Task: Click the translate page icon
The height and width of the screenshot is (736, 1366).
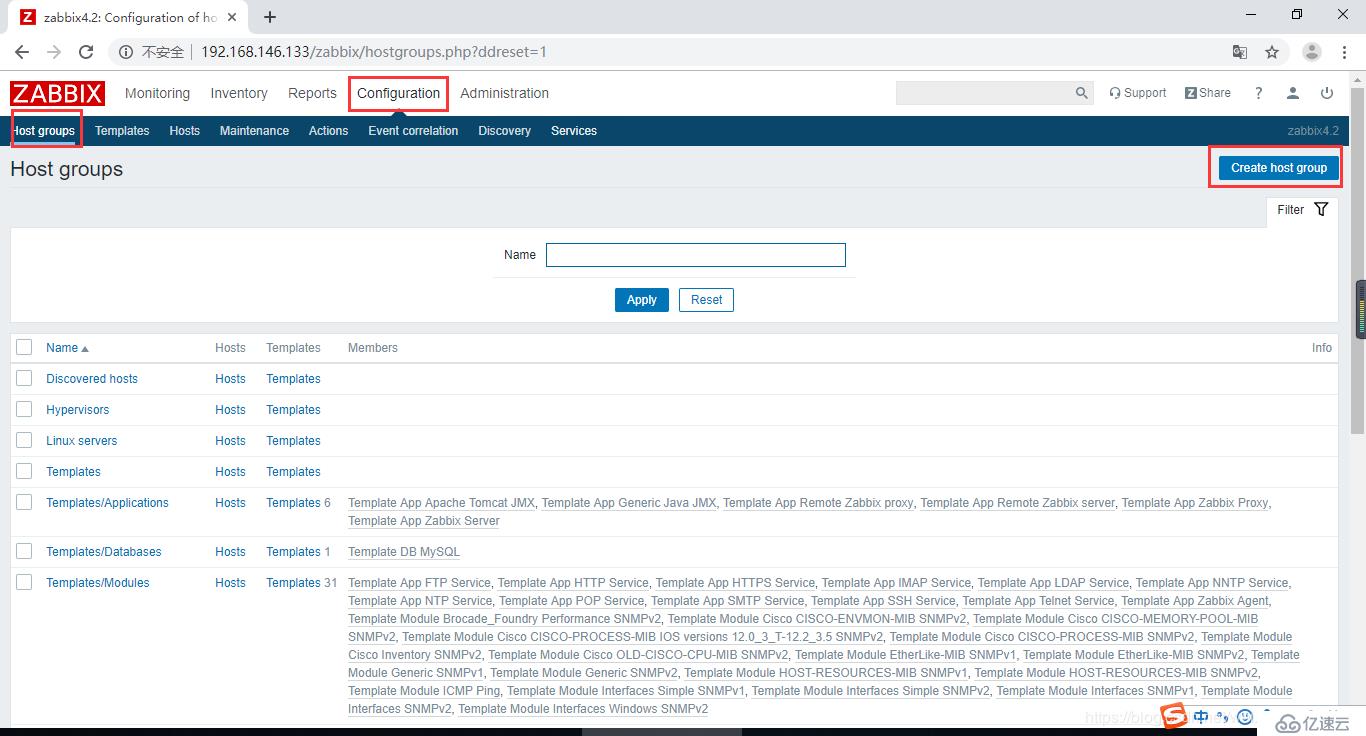Action: pyautogui.click(x=1239, y=52)
